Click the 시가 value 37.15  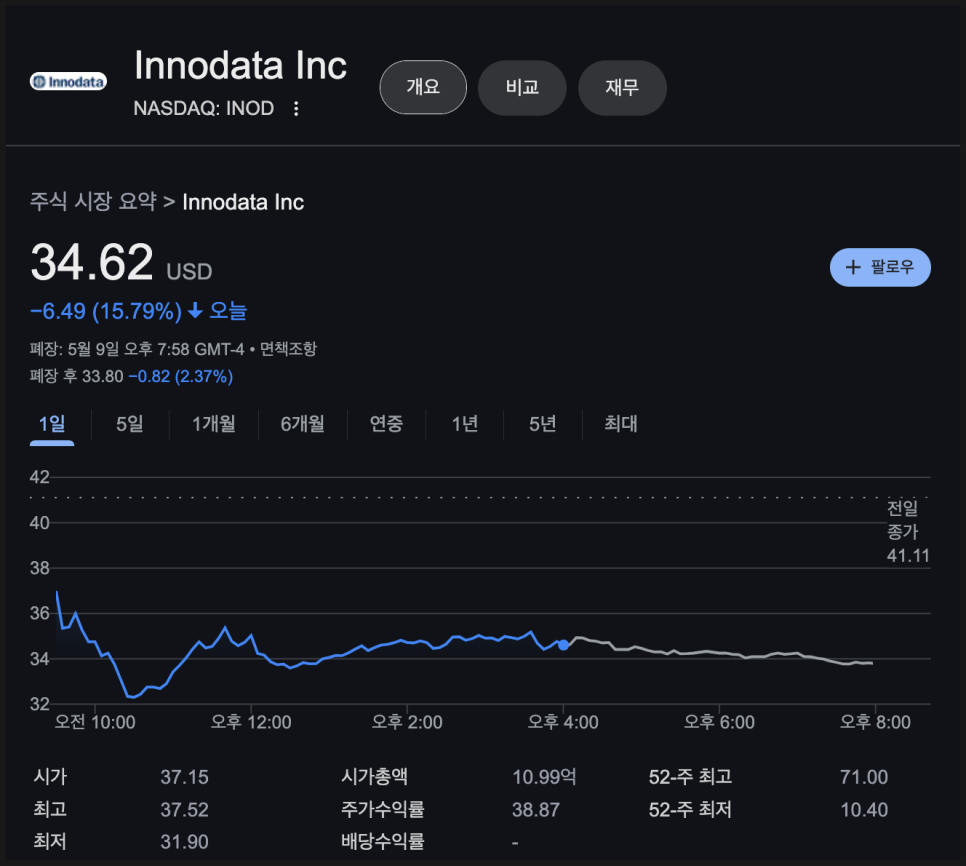pyautogui.click(x=184, y=777)
